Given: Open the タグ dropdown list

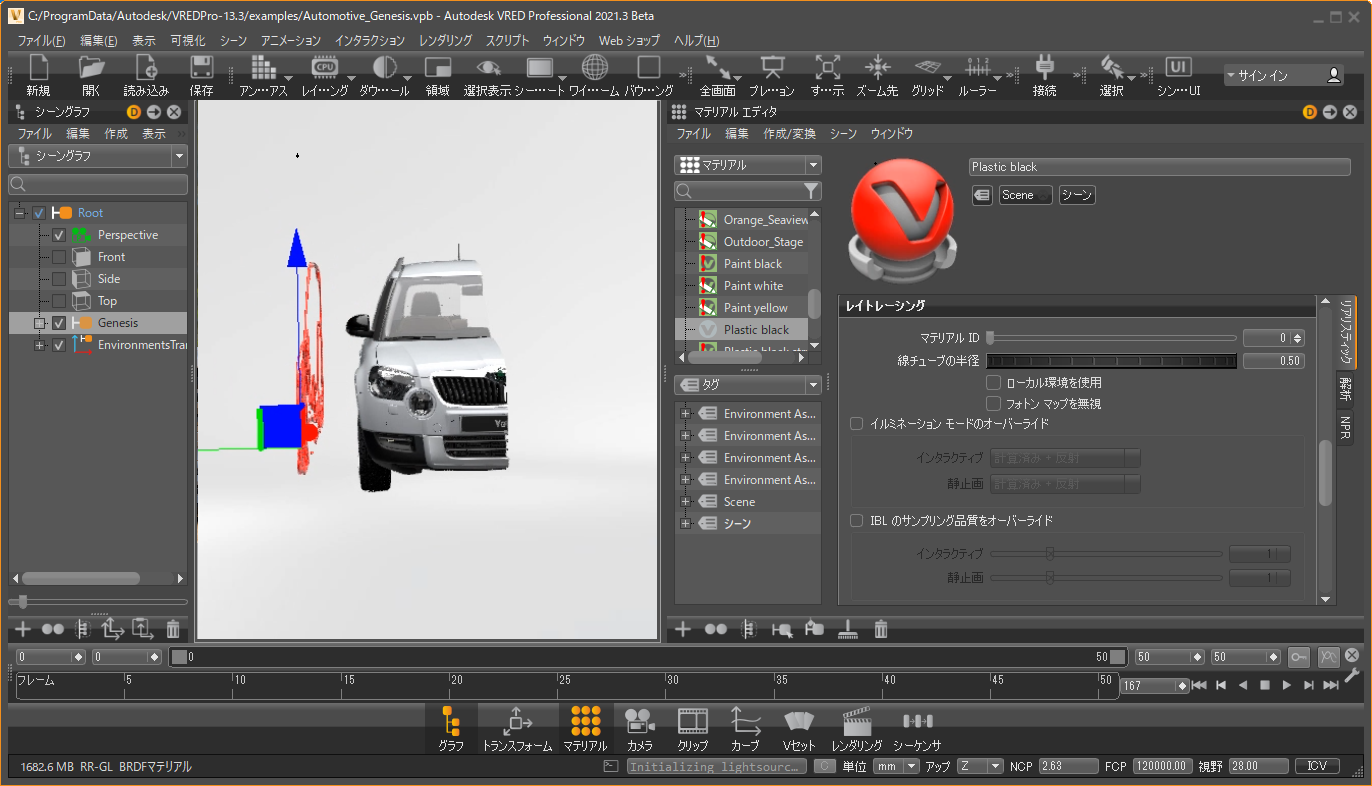Looking at the screenshot, I should pos(748,384).
